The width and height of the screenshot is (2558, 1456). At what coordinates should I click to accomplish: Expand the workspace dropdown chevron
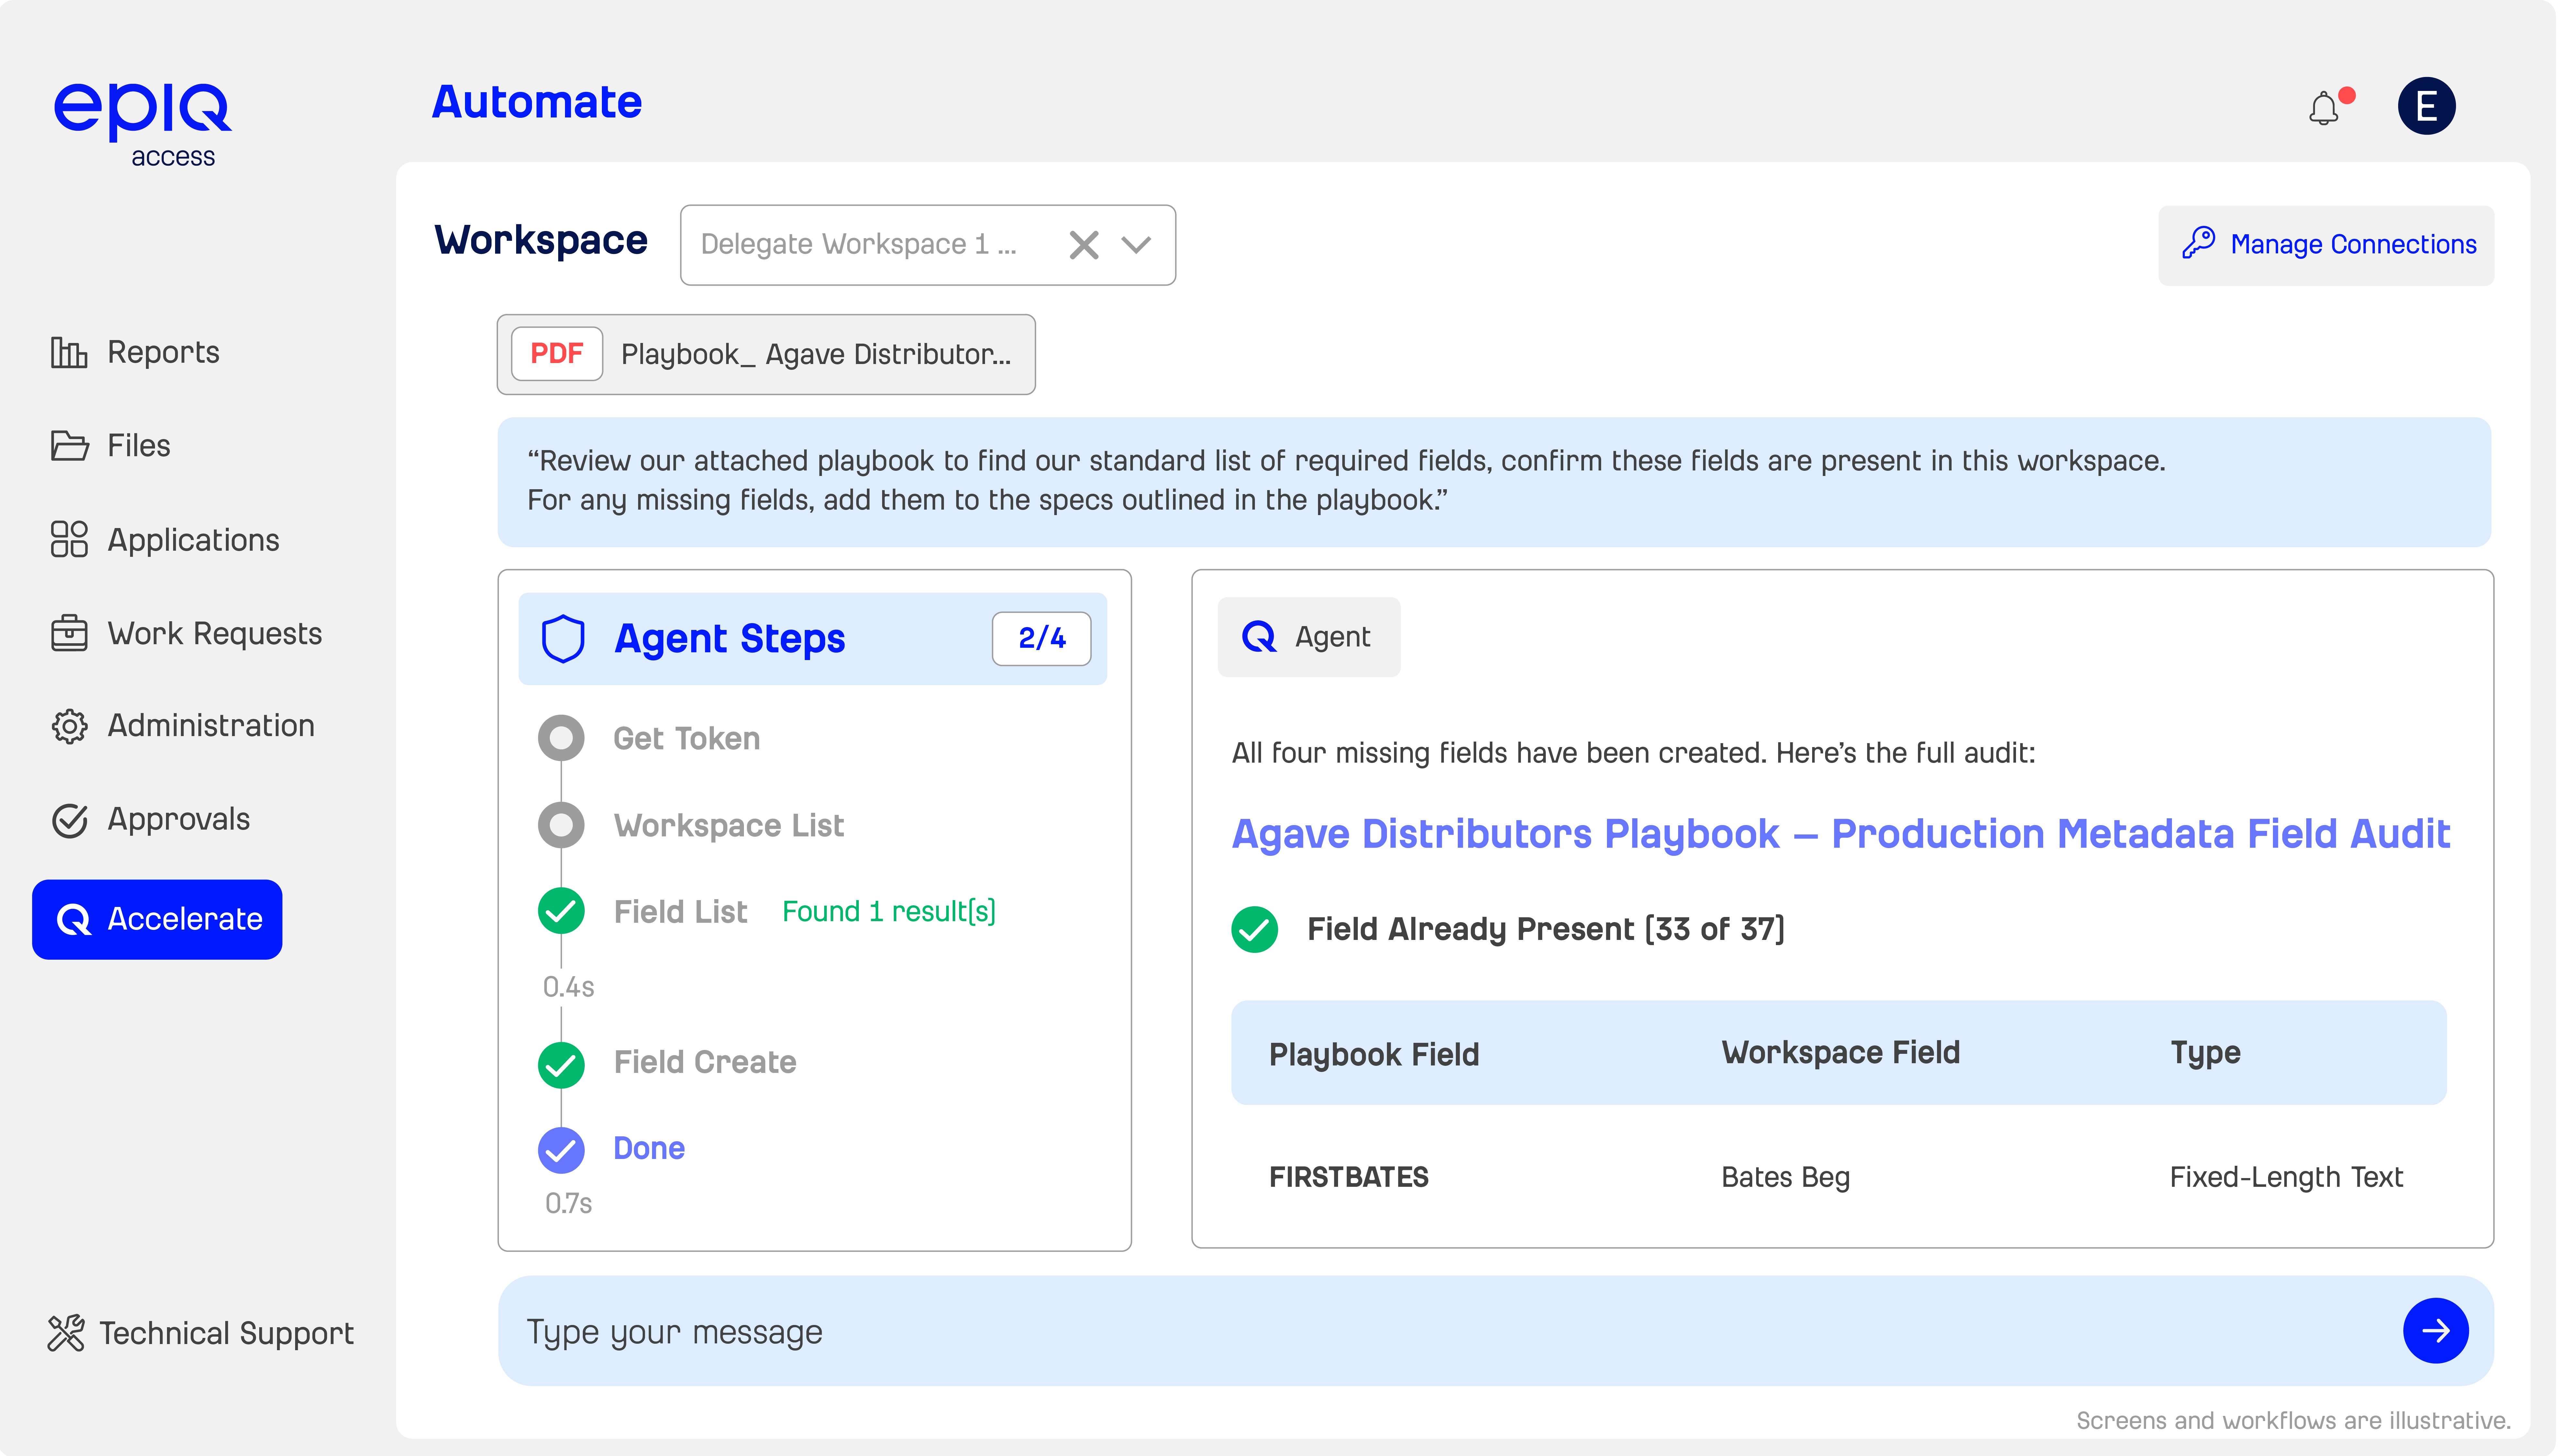[x=1136, y=245]
